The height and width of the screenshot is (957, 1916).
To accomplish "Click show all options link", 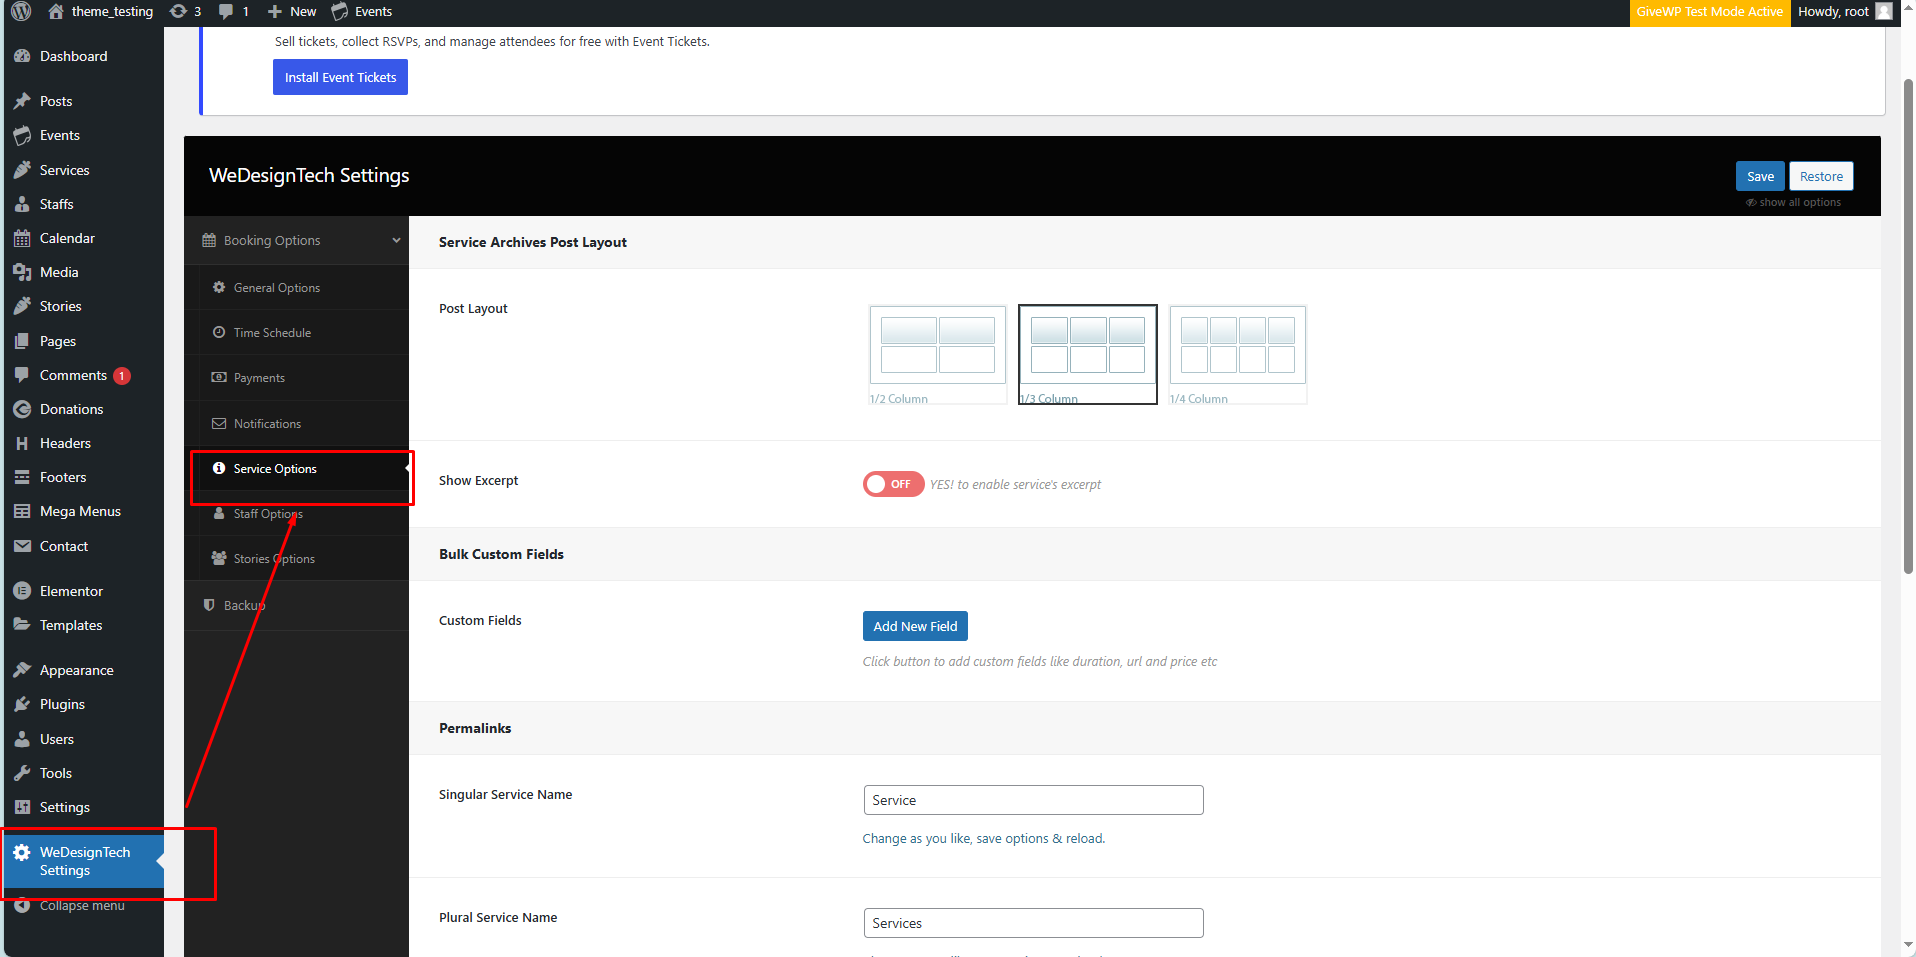I will pyautogui.click(x=1794, y=202).
